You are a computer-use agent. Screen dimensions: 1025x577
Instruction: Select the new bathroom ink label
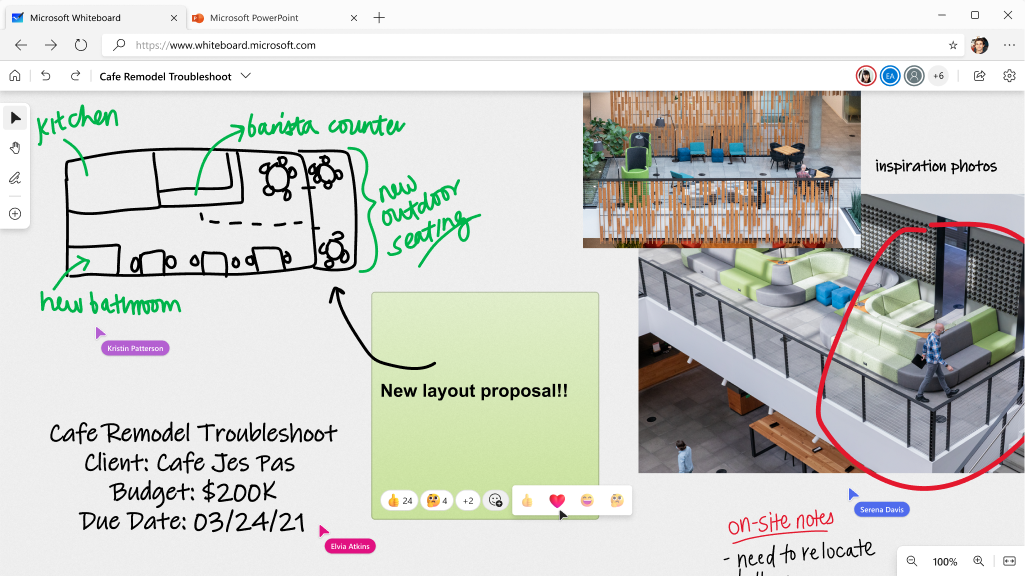[110, 303]
